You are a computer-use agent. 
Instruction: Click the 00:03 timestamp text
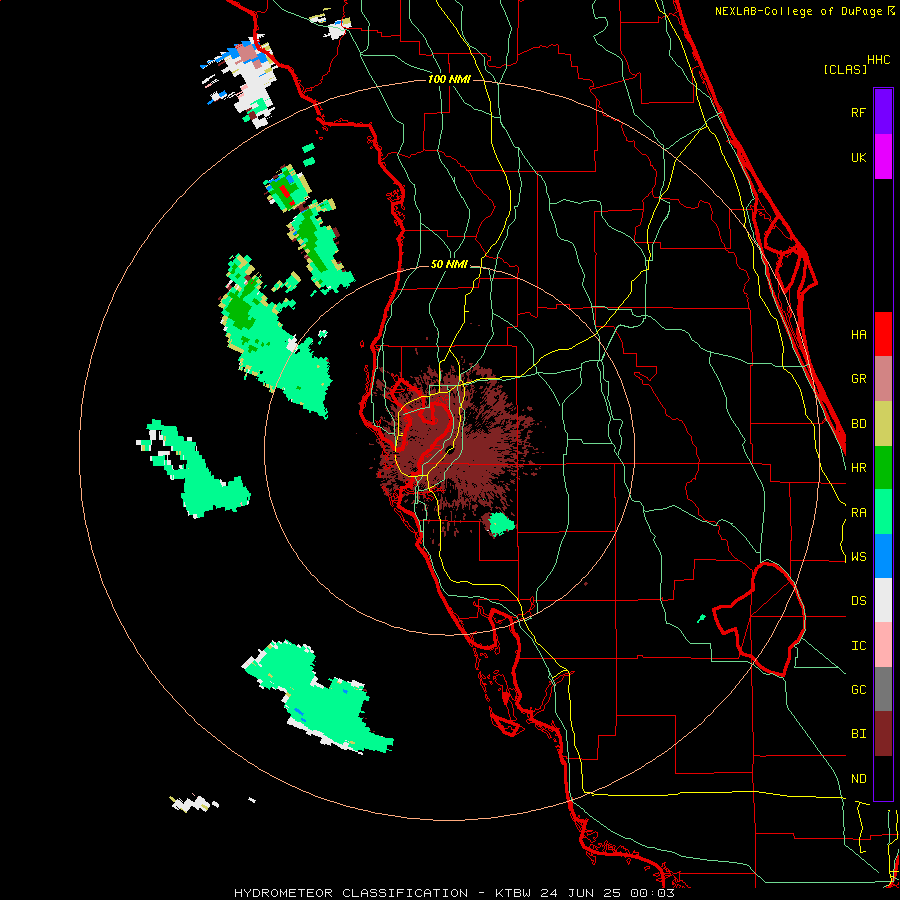(x=652, y=893)
